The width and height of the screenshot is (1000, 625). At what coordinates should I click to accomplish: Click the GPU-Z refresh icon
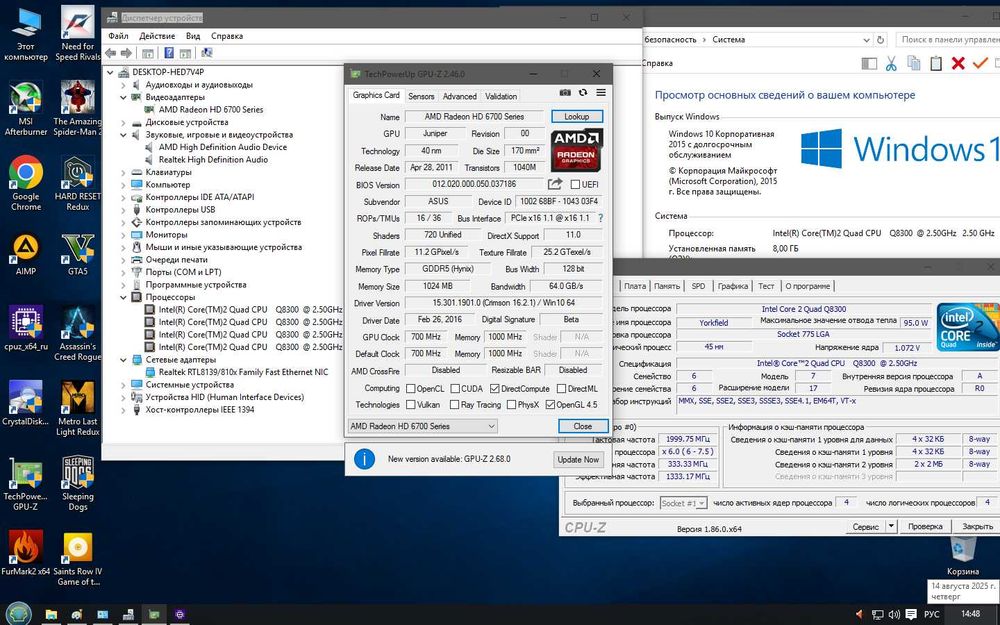(583, 93)
